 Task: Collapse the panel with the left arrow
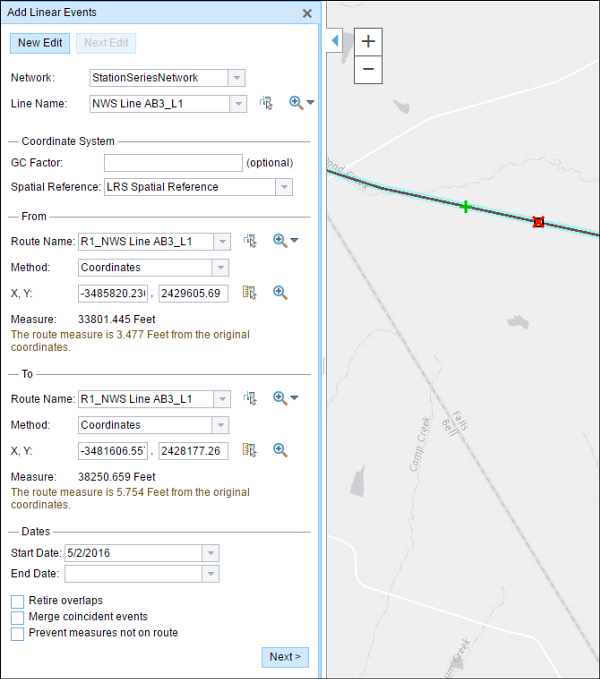[335, 41]
